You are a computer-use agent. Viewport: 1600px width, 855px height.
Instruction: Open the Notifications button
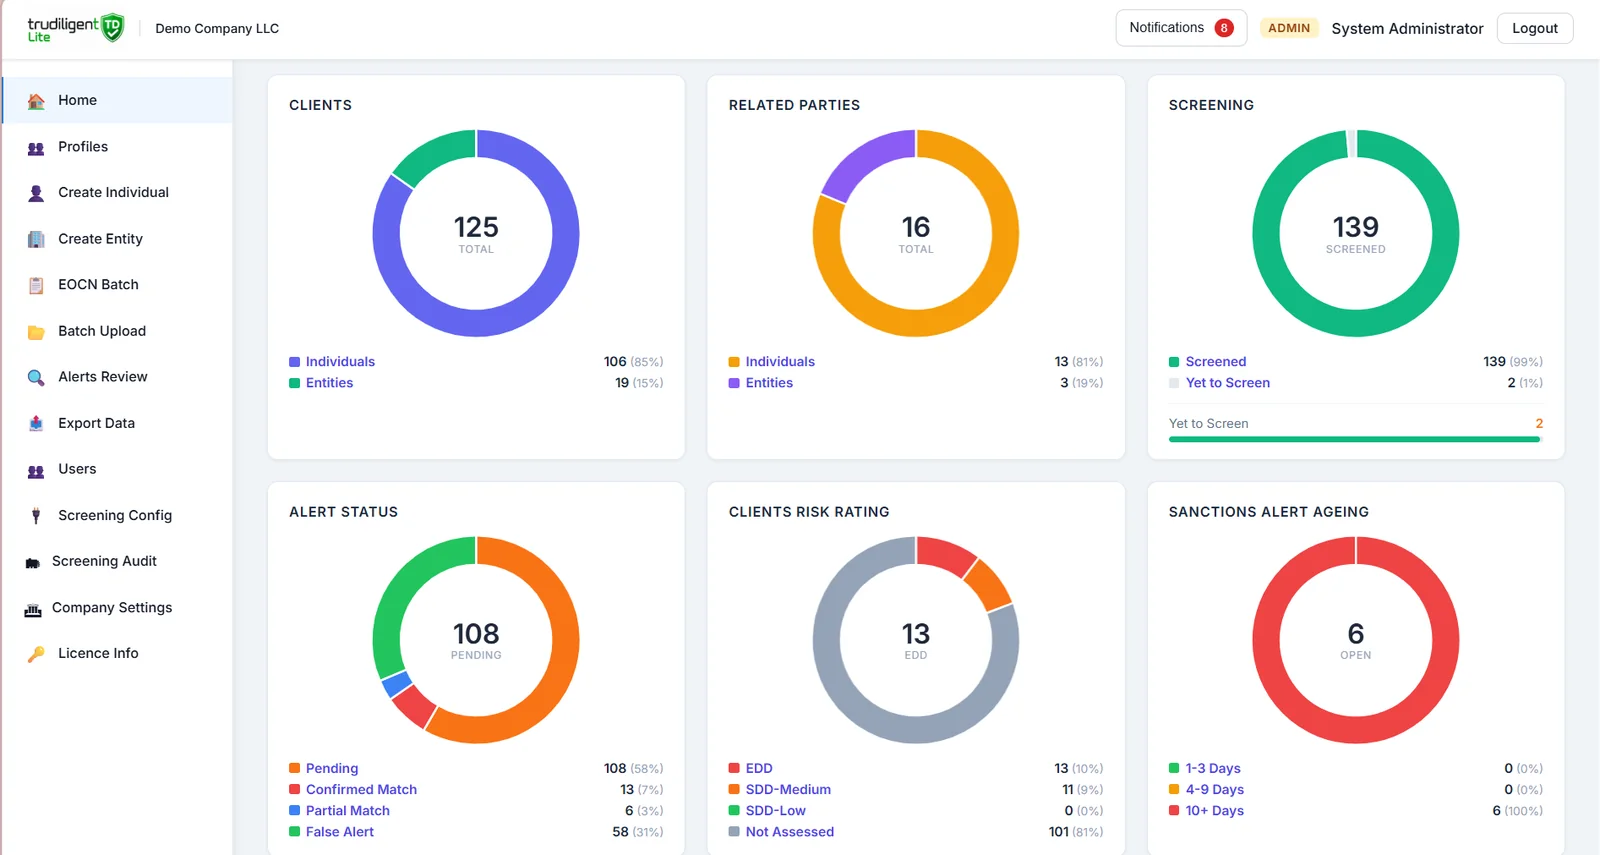[1181, 28]
